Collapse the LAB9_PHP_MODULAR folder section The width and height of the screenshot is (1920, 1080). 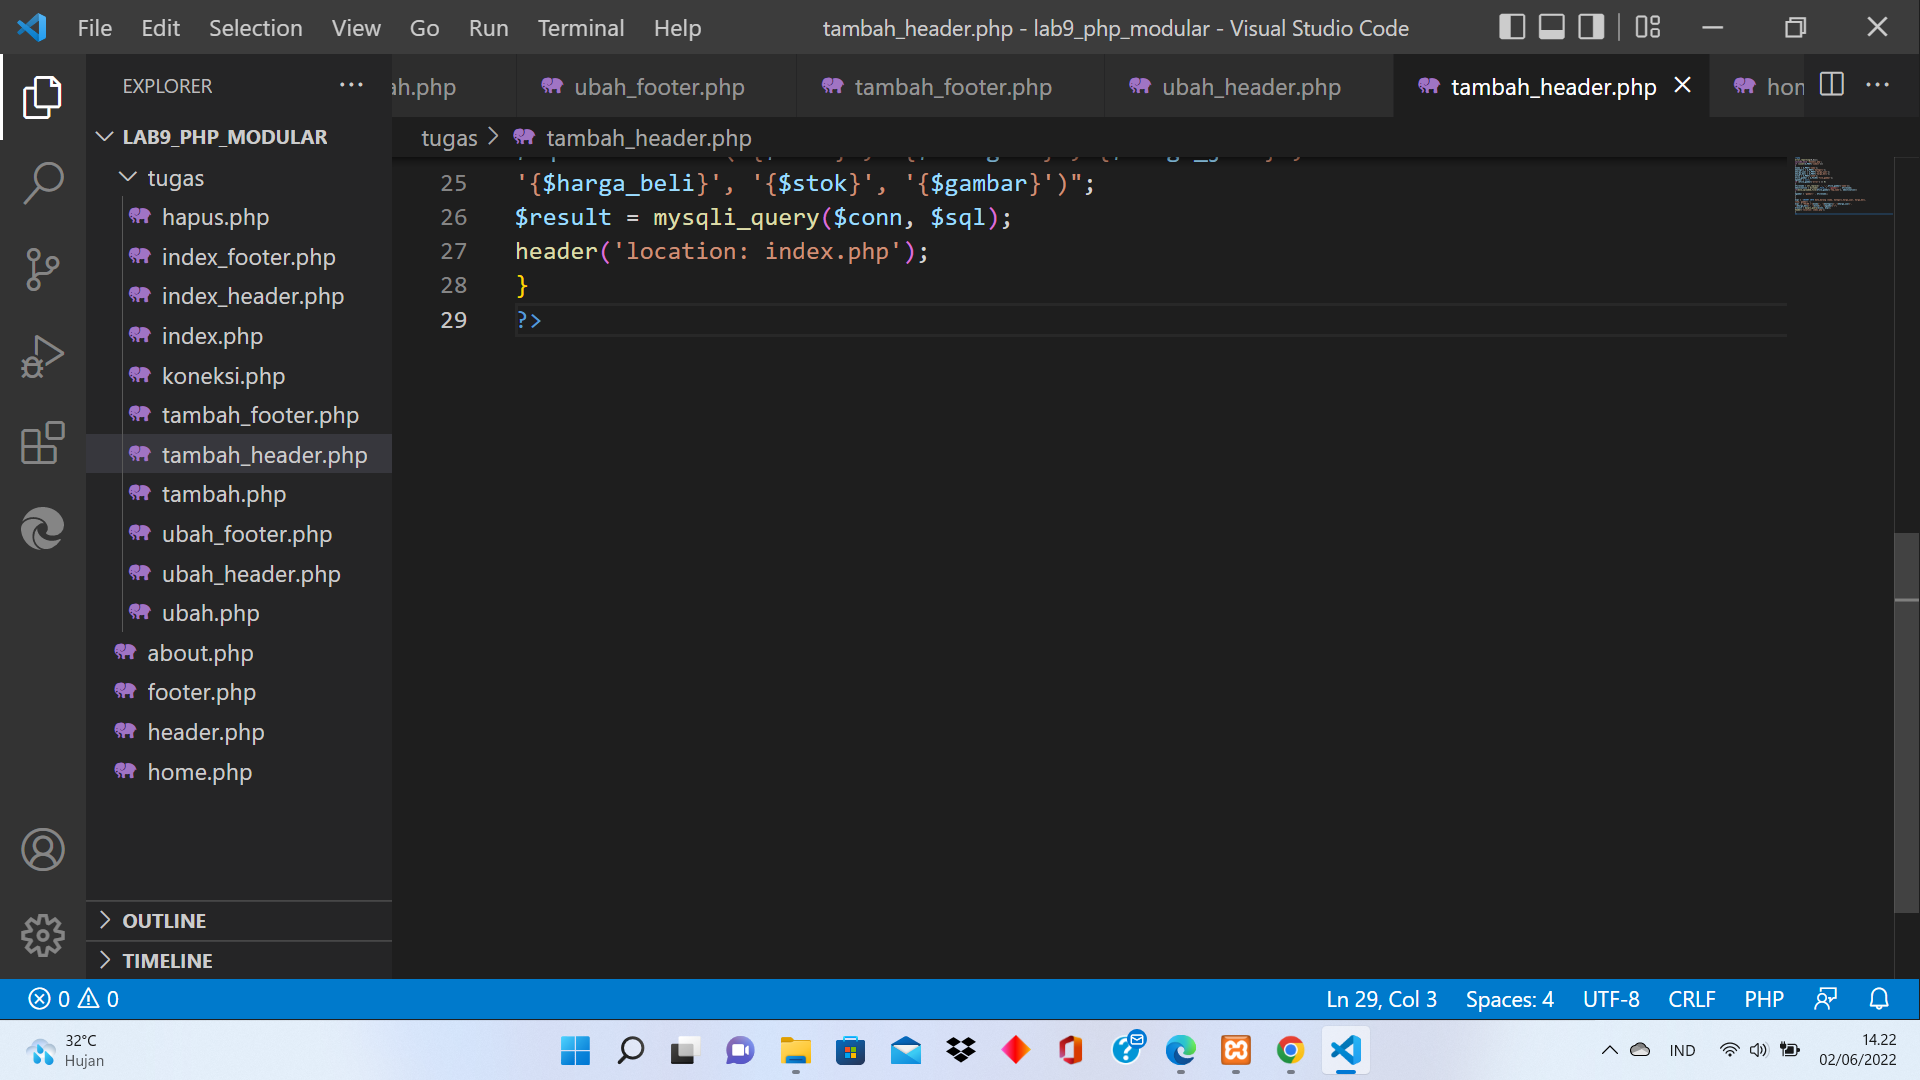pos(239,137)
